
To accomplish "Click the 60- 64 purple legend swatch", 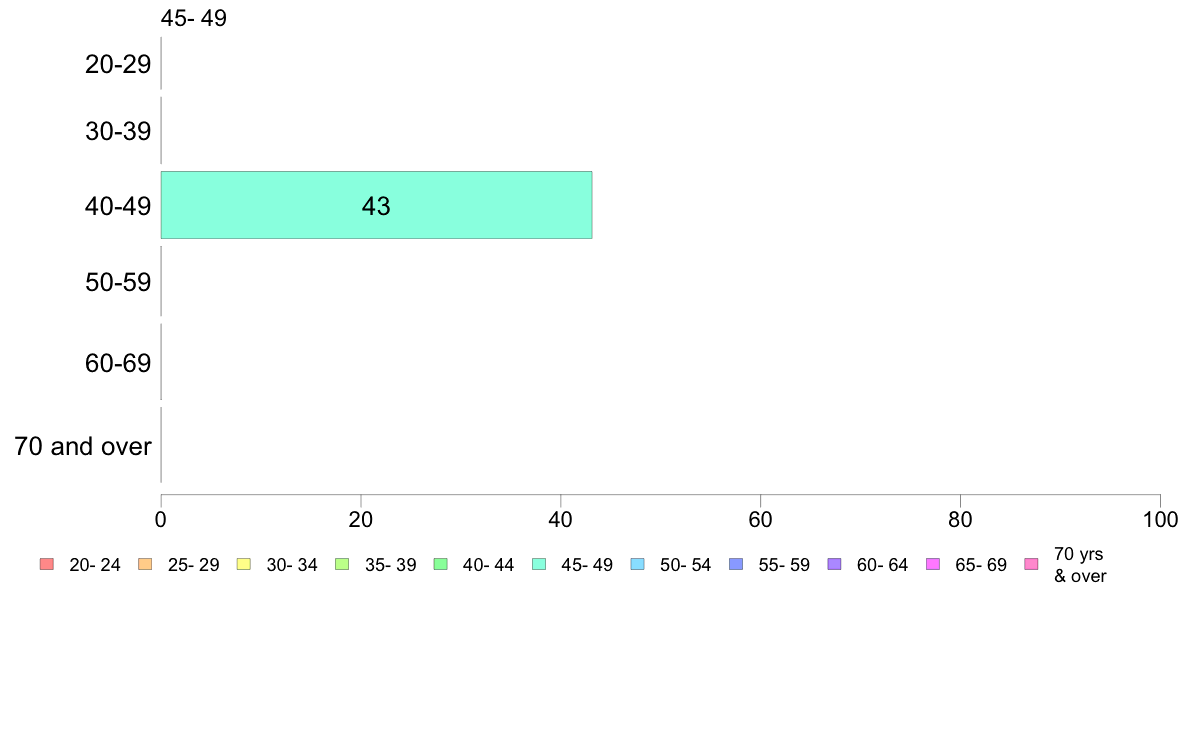I will tap(835, 564).
